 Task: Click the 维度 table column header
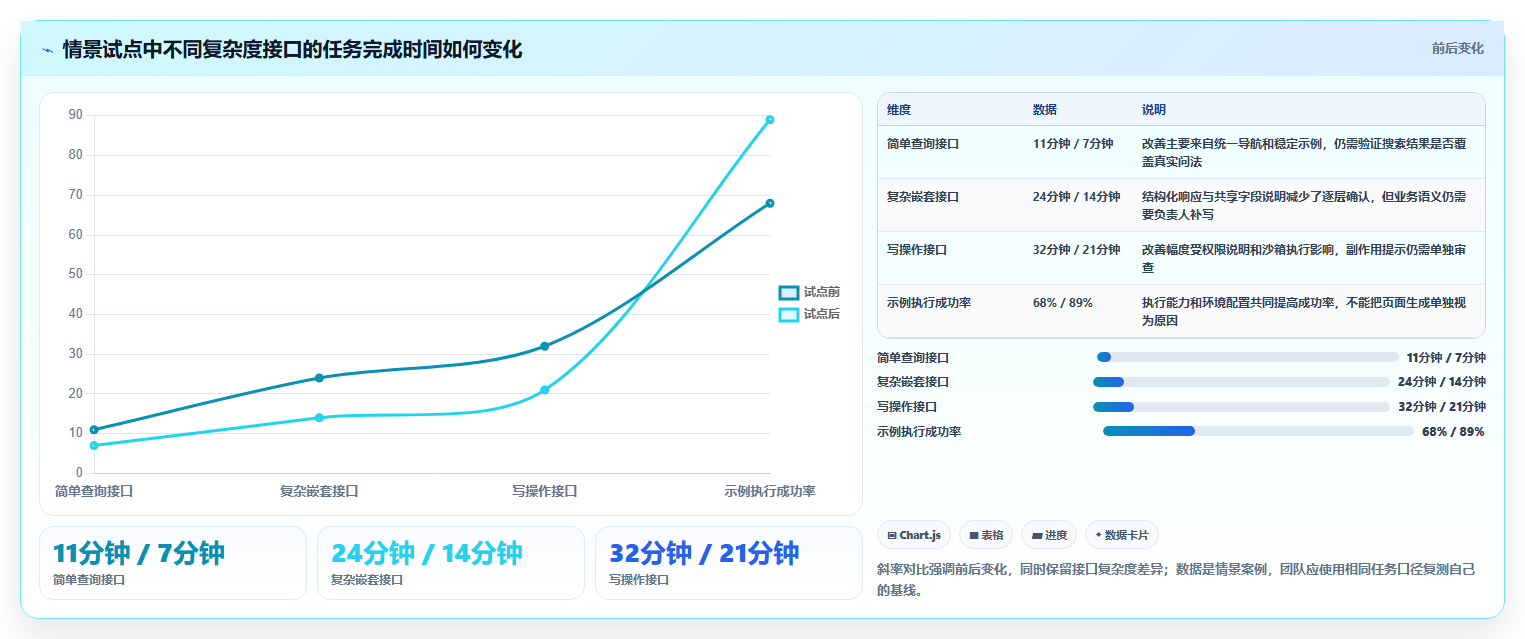(899, 110)
